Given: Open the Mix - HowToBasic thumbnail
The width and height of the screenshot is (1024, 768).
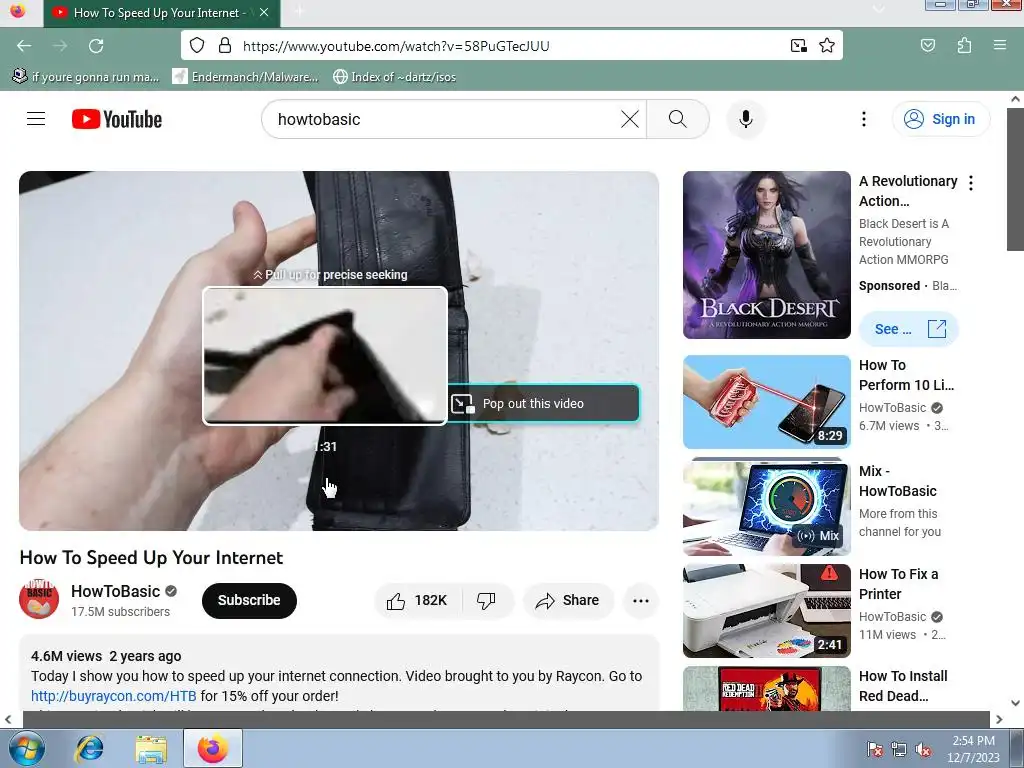Looking at the screenshot, I should 767,507.
